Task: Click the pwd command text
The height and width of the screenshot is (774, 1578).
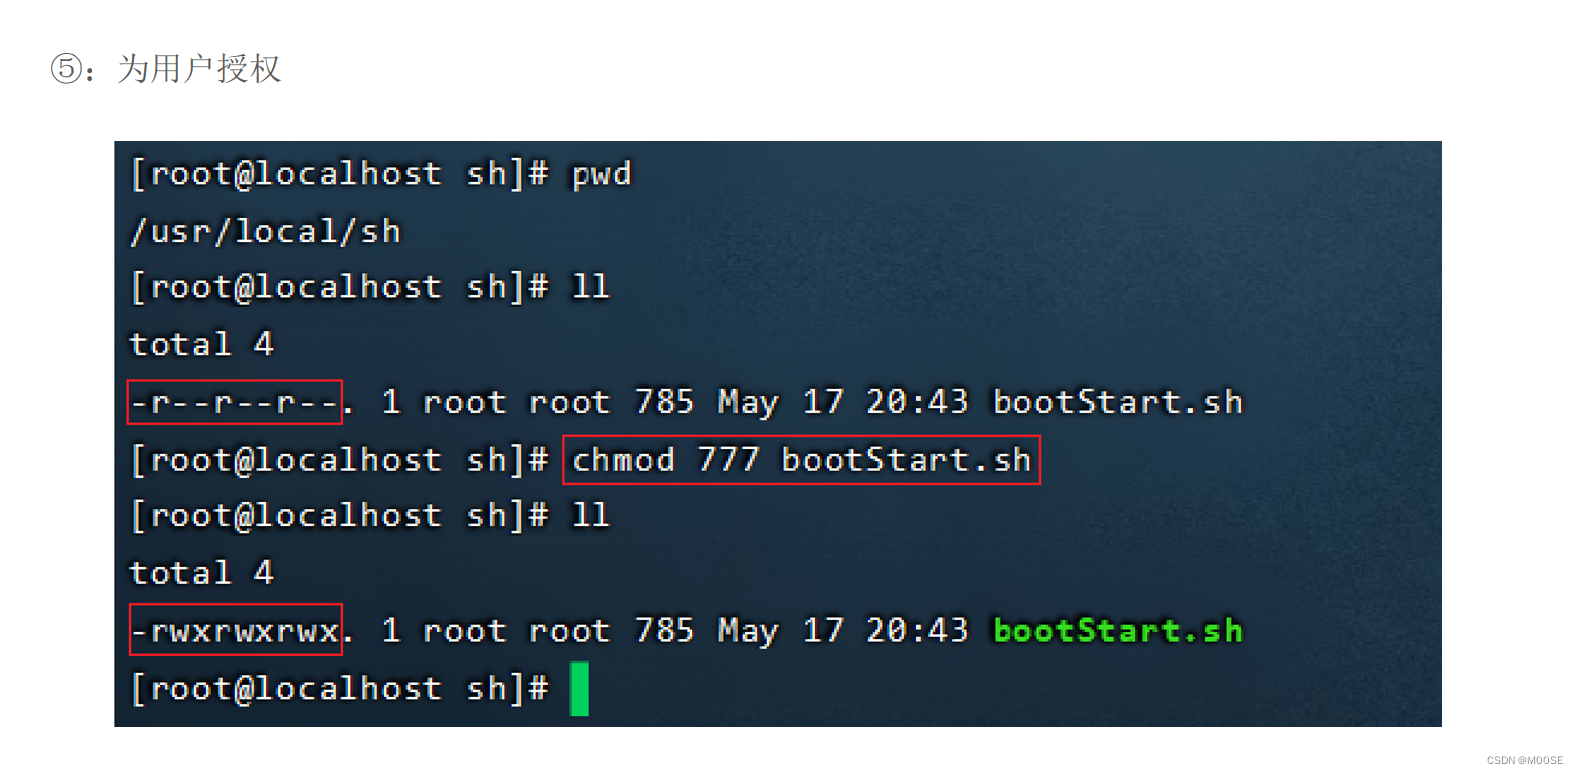Action: (601, 175)
